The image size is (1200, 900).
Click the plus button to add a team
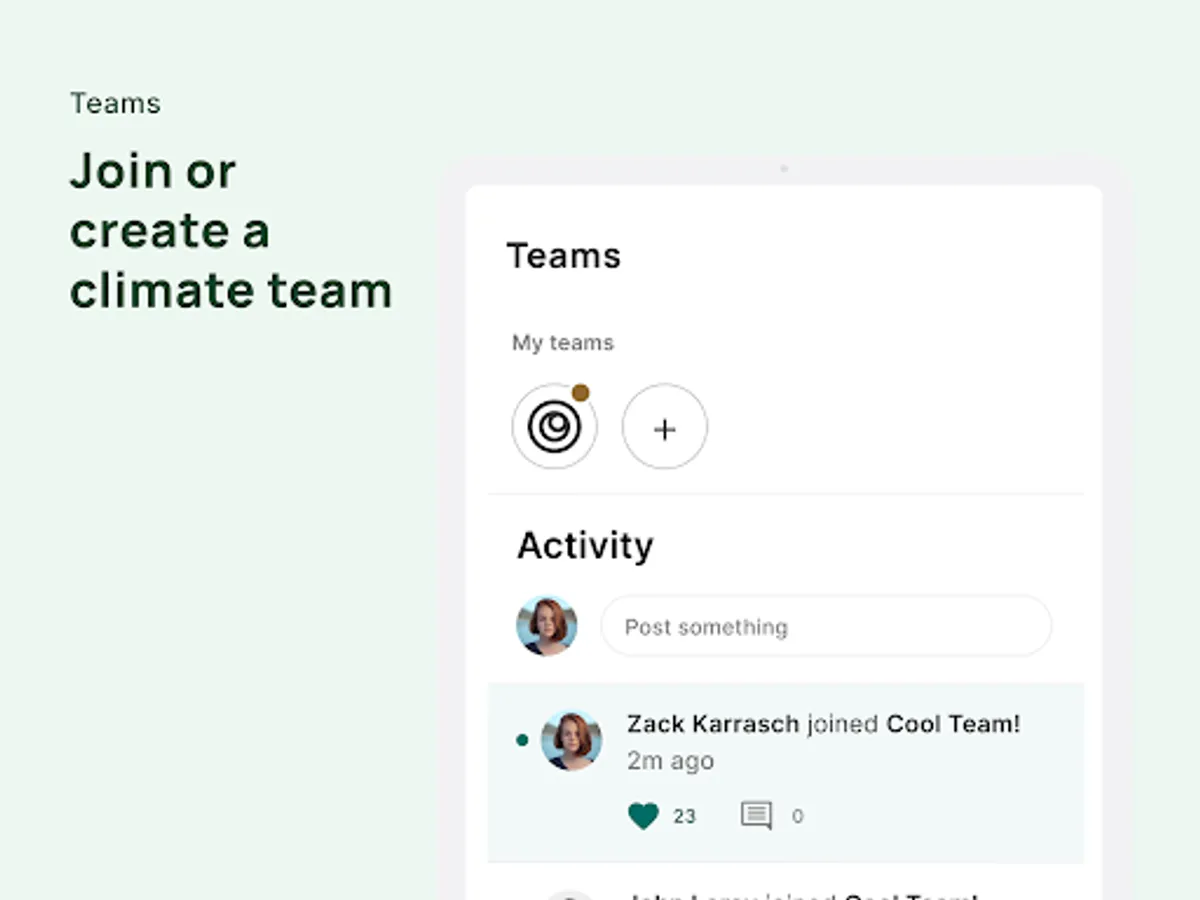click(664, 428)
